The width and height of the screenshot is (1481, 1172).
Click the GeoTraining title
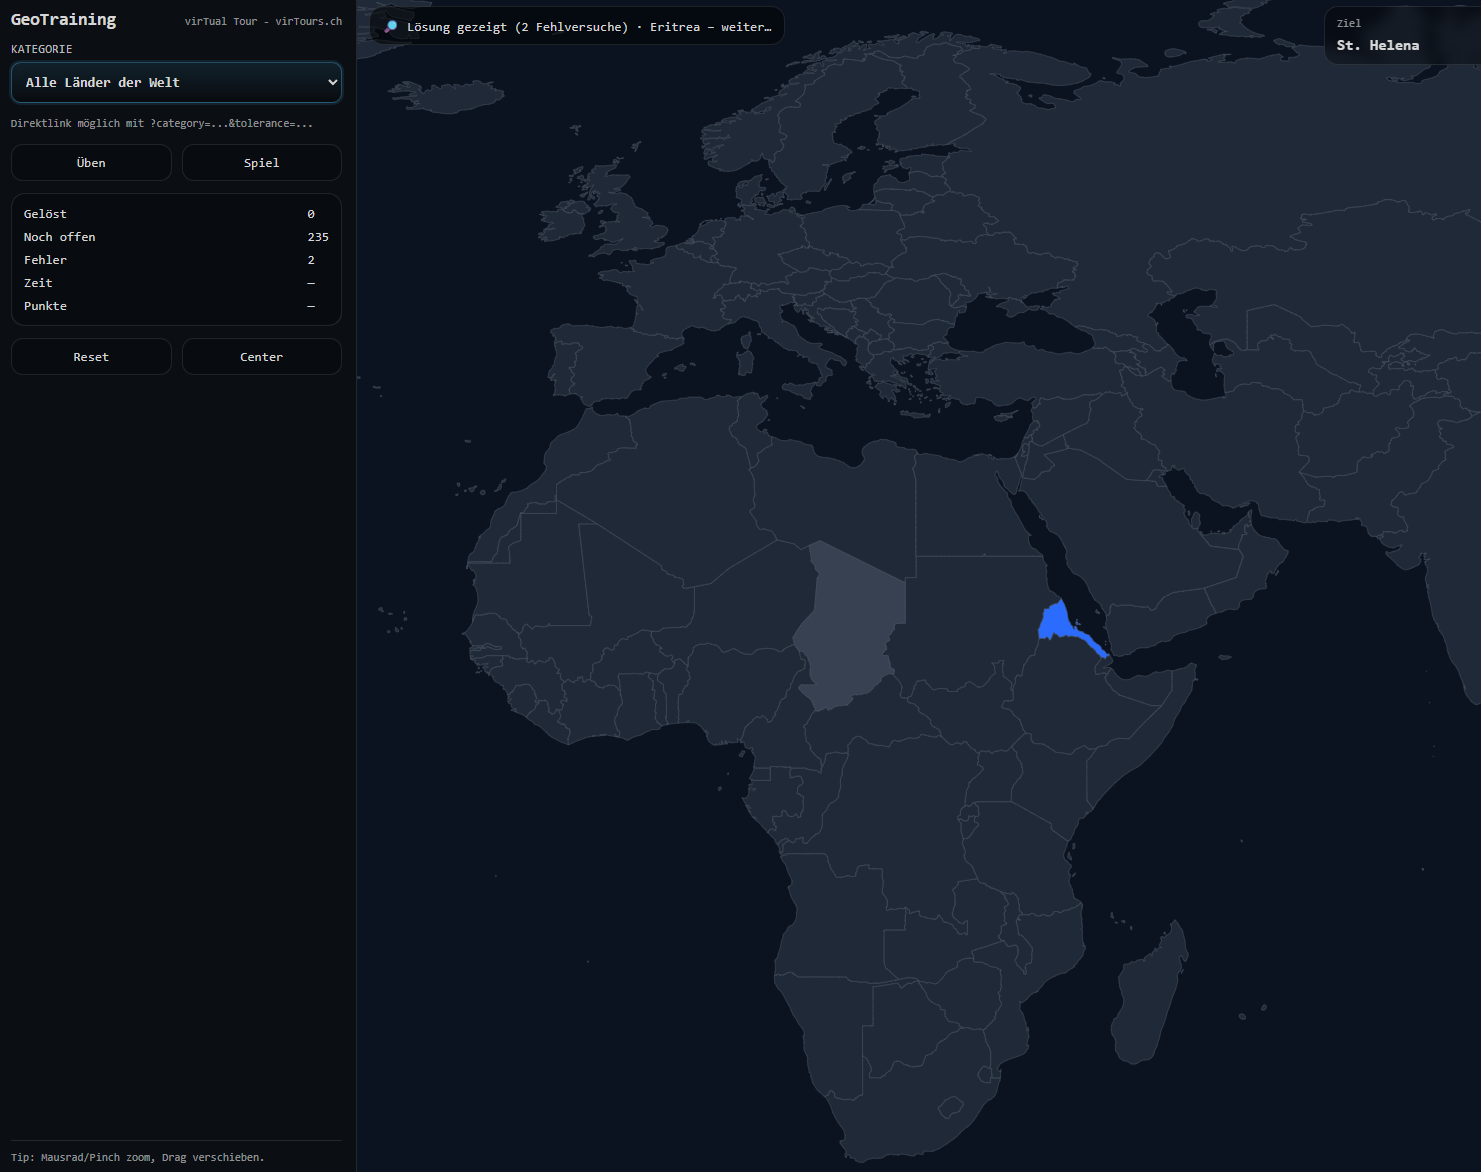63,19
